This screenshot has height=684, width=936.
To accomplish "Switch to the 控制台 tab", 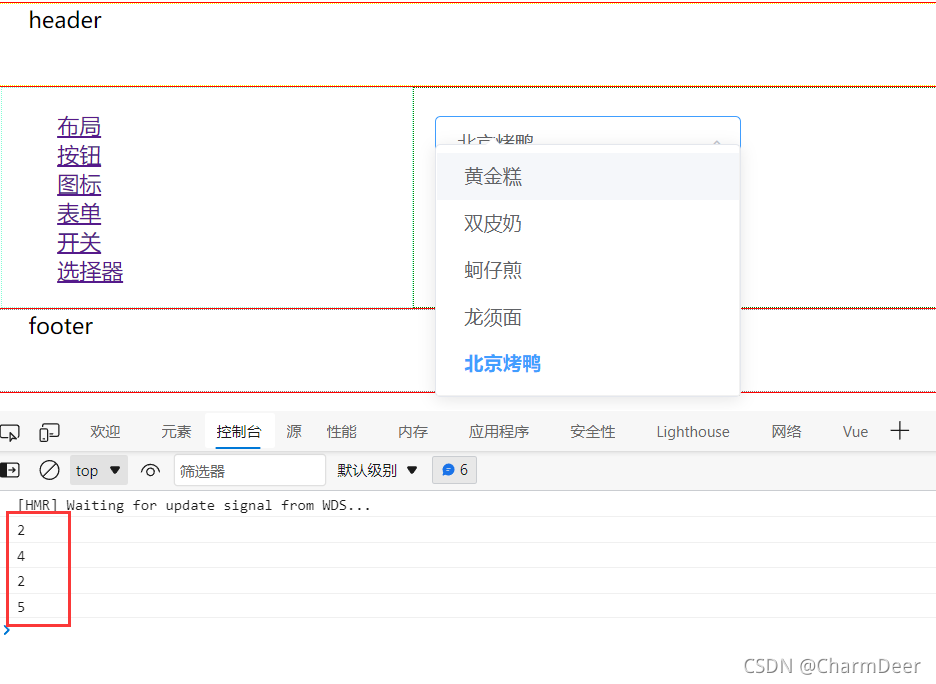I will click(x=239, y=432).
